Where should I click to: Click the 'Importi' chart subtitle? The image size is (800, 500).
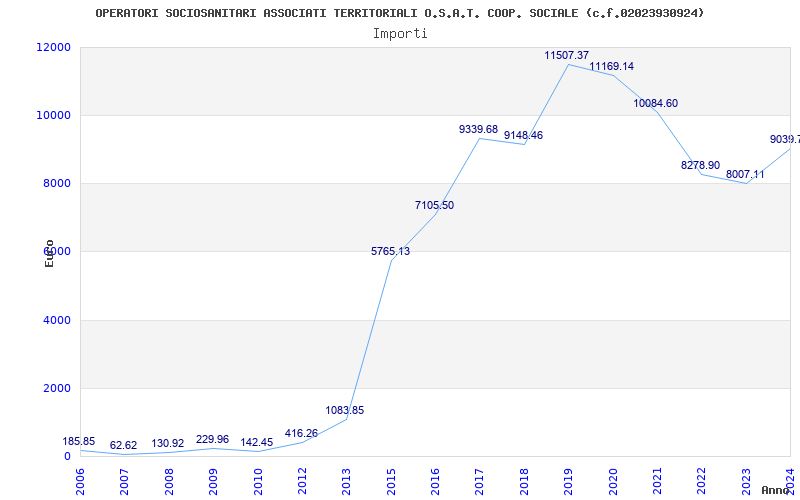pos(400,34)
